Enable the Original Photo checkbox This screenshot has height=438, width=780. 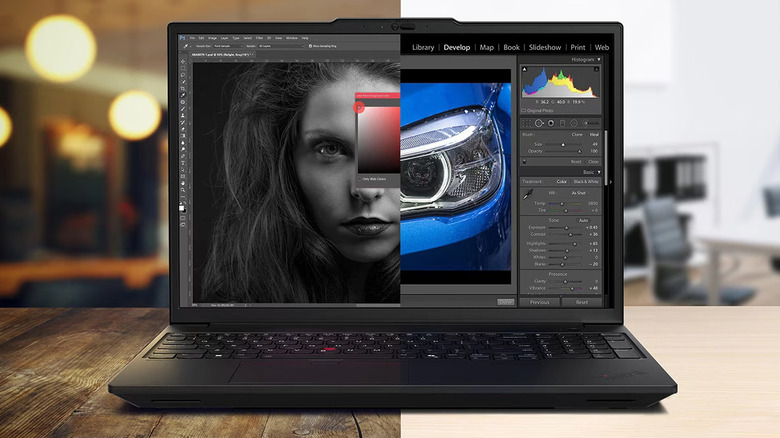click(x=523, y=110)
